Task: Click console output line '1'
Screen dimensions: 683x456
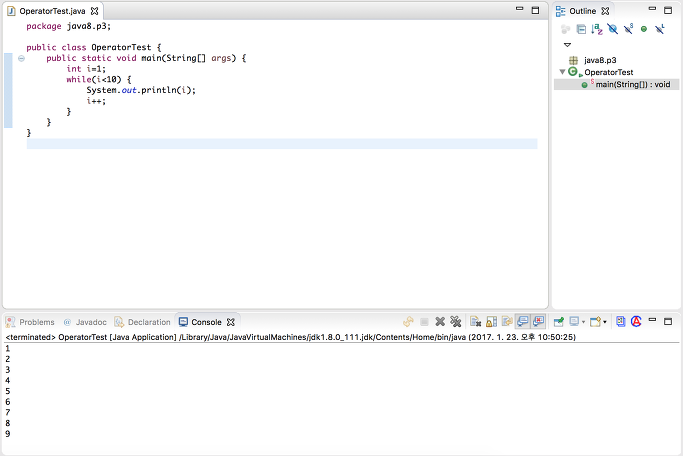Action: point(7,348)
